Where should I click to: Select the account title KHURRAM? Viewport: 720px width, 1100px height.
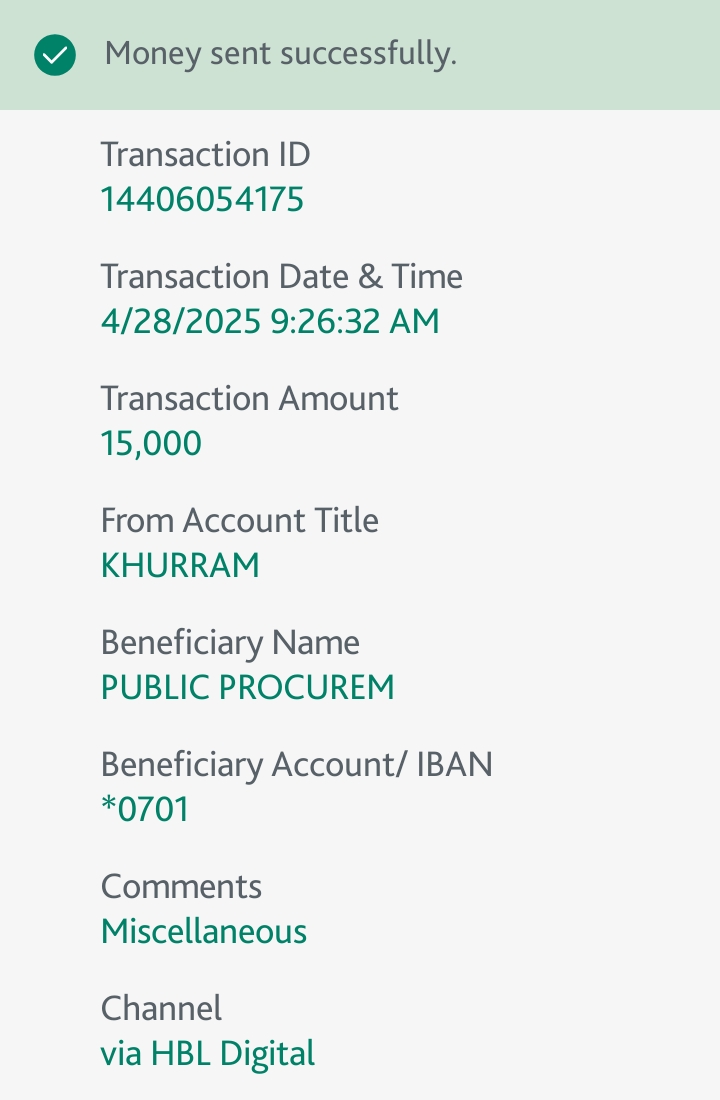tap(180, 565)
